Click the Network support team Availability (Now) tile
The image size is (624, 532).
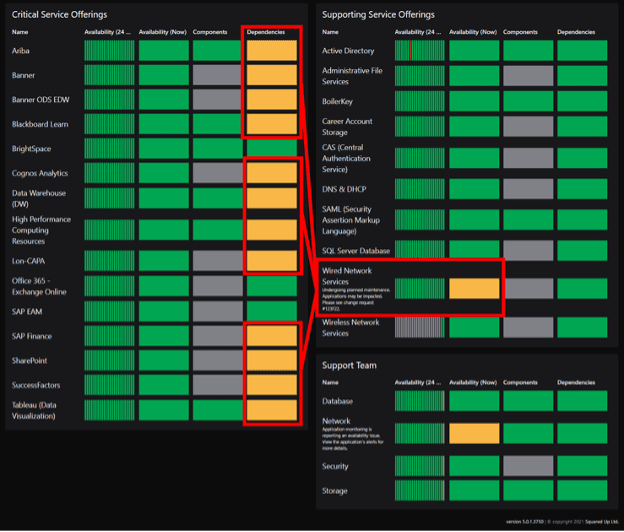click(474, 433)
